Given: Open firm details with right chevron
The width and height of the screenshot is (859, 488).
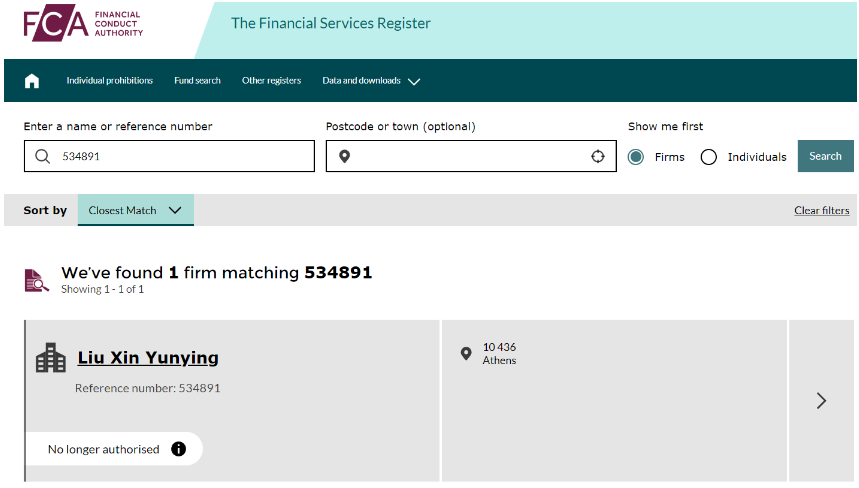Looking at the screenshot, I should [821, 400].
